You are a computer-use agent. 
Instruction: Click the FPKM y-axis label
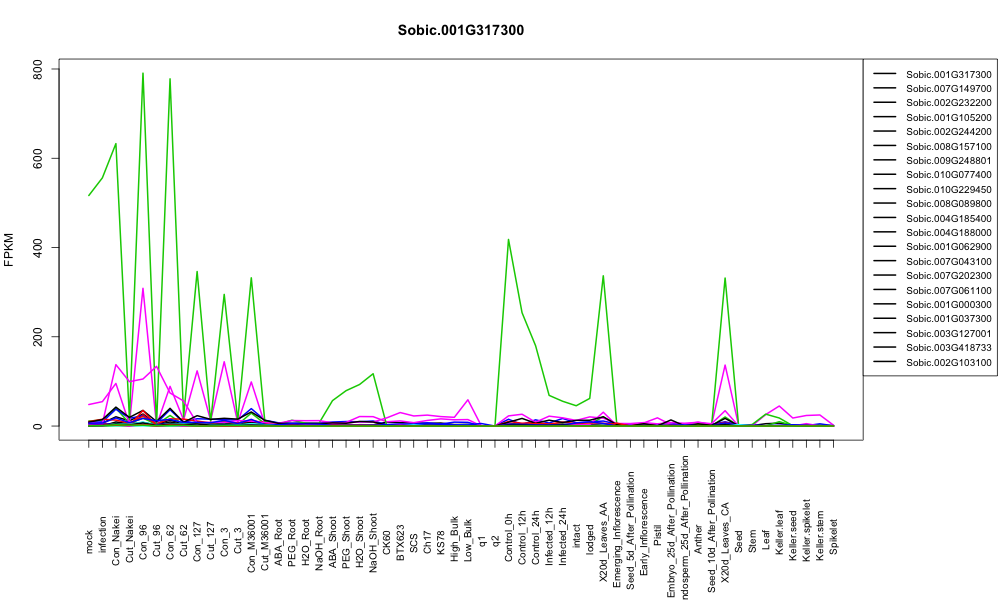(x=9, y=250)
